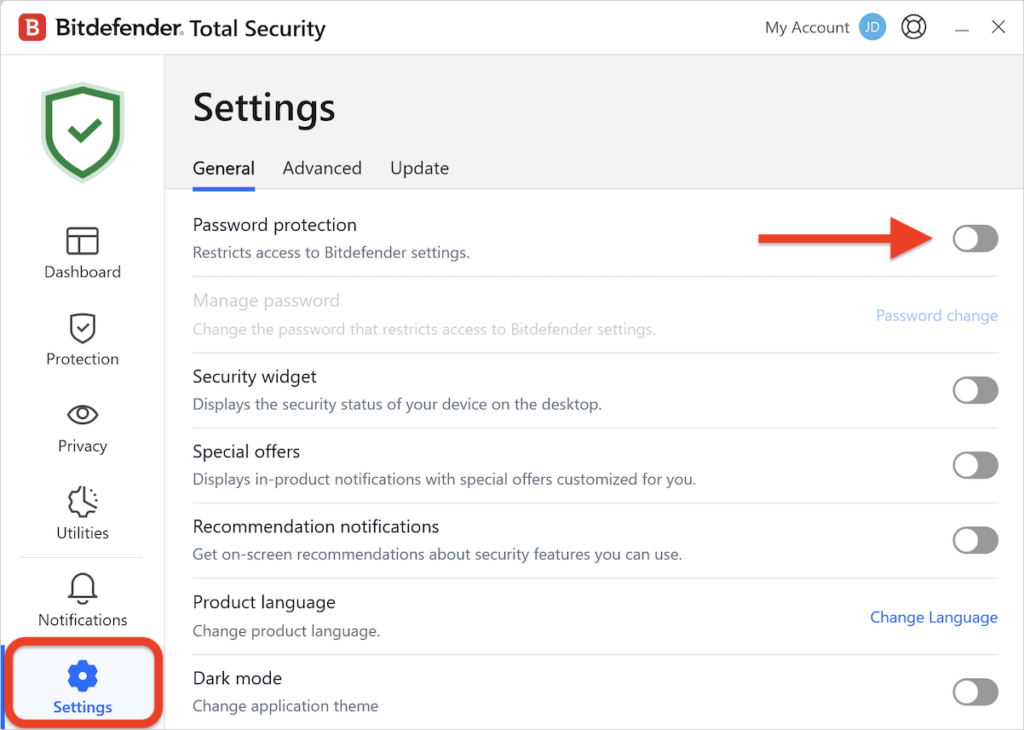Select the General settings tab
Screen dimensions: 1024x730
point(223,168)
